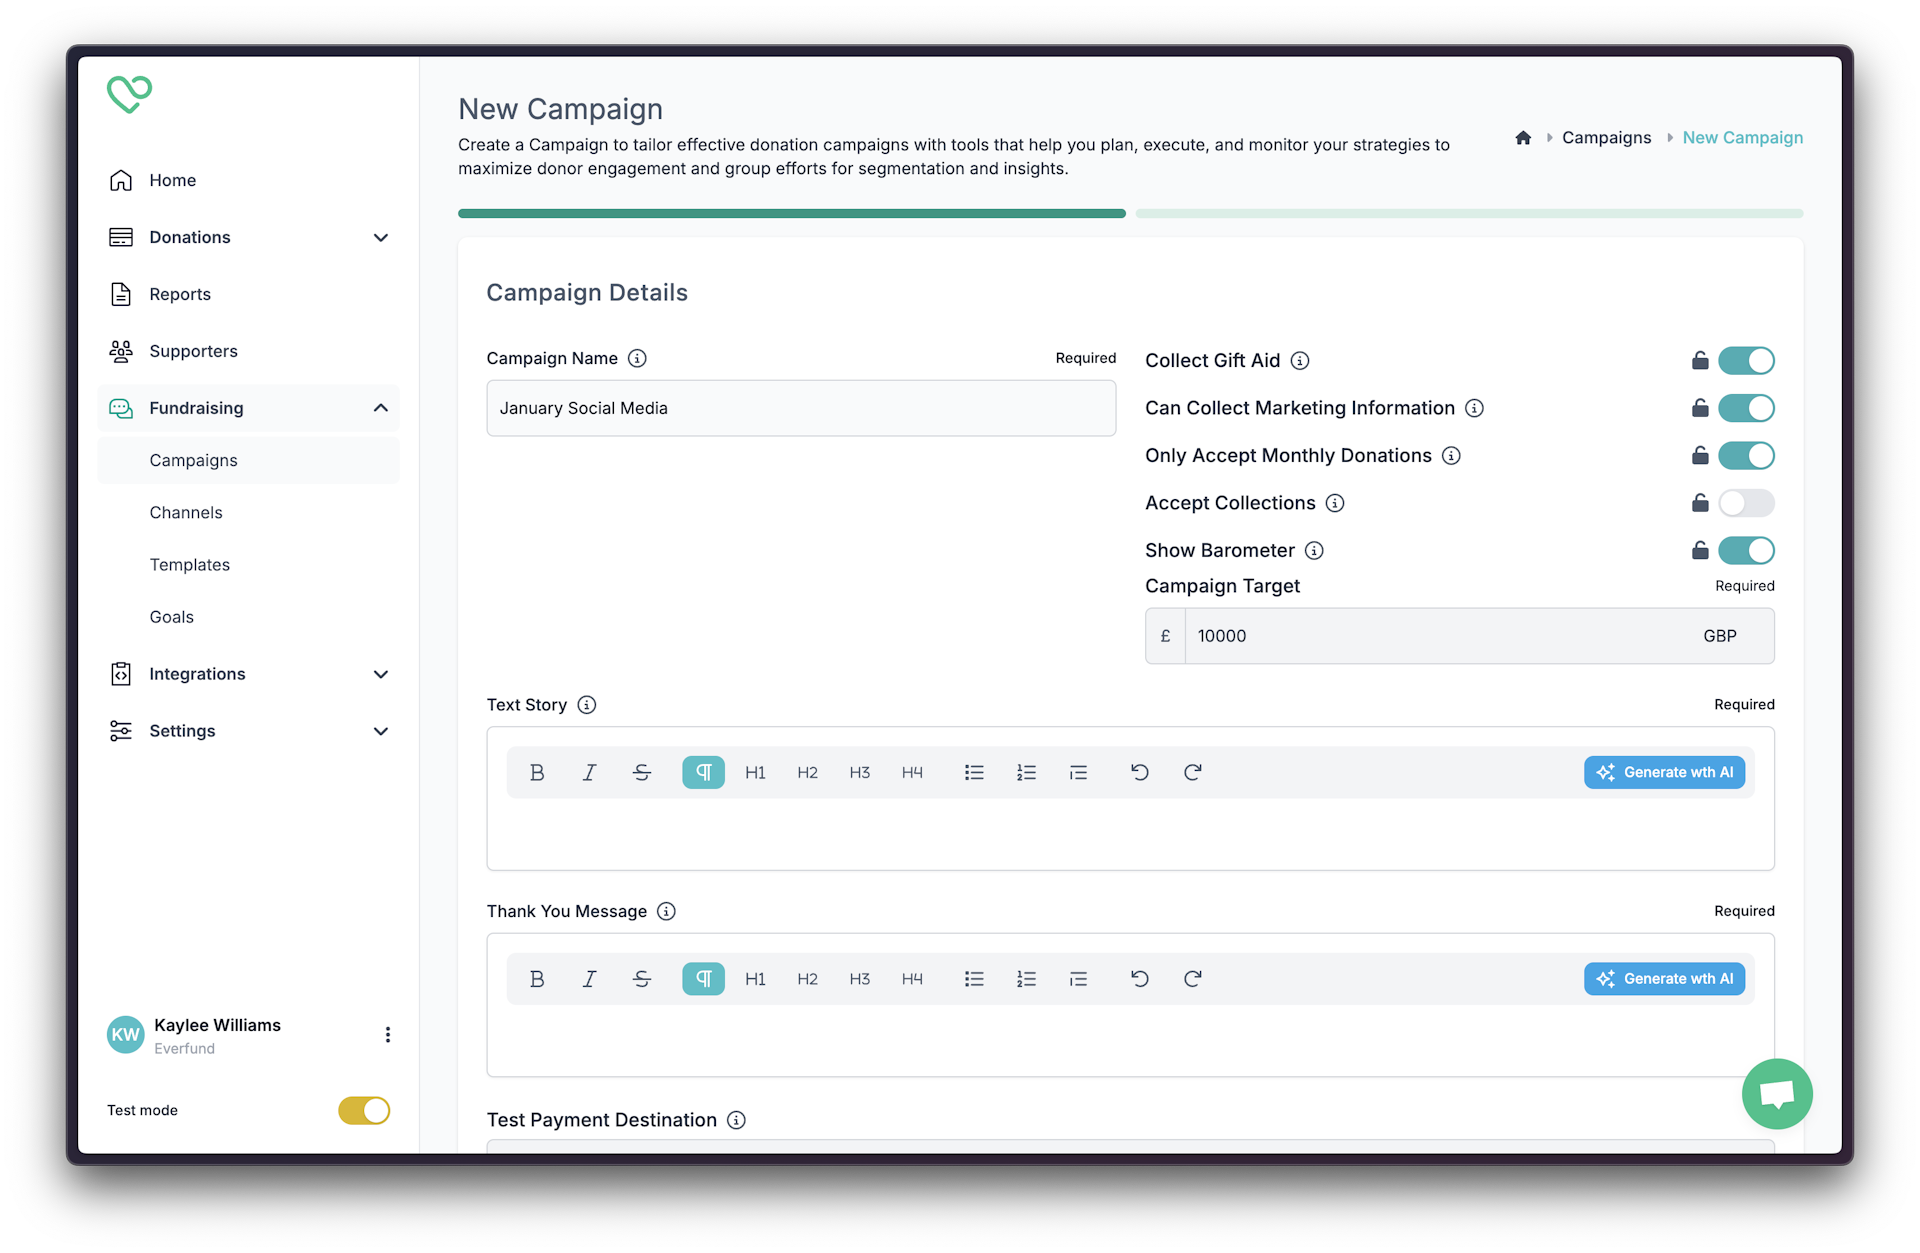Open the Campaigns submenu item
Screen dimensions: 1920x1253
pos(195,459)
